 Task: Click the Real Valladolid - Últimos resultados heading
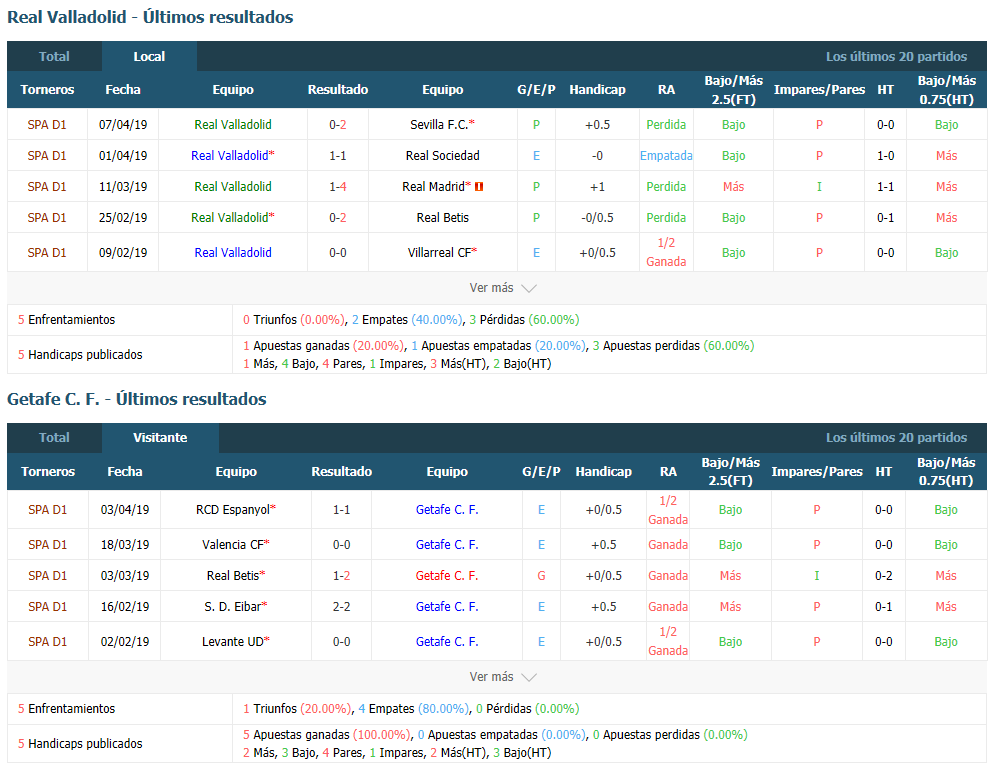point(150,17)
